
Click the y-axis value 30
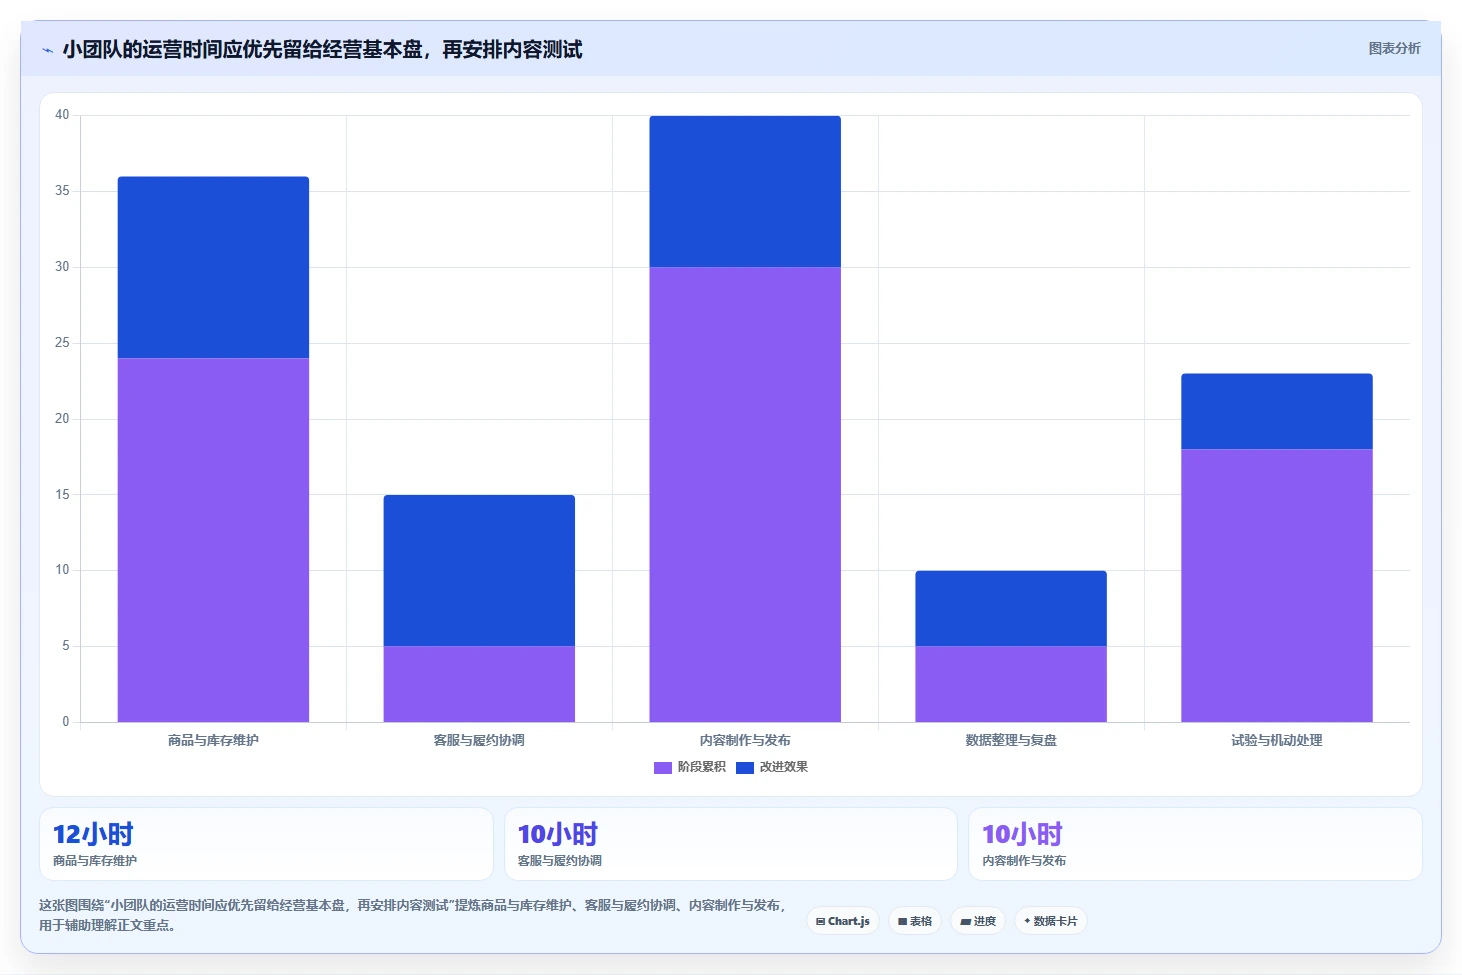62,267
